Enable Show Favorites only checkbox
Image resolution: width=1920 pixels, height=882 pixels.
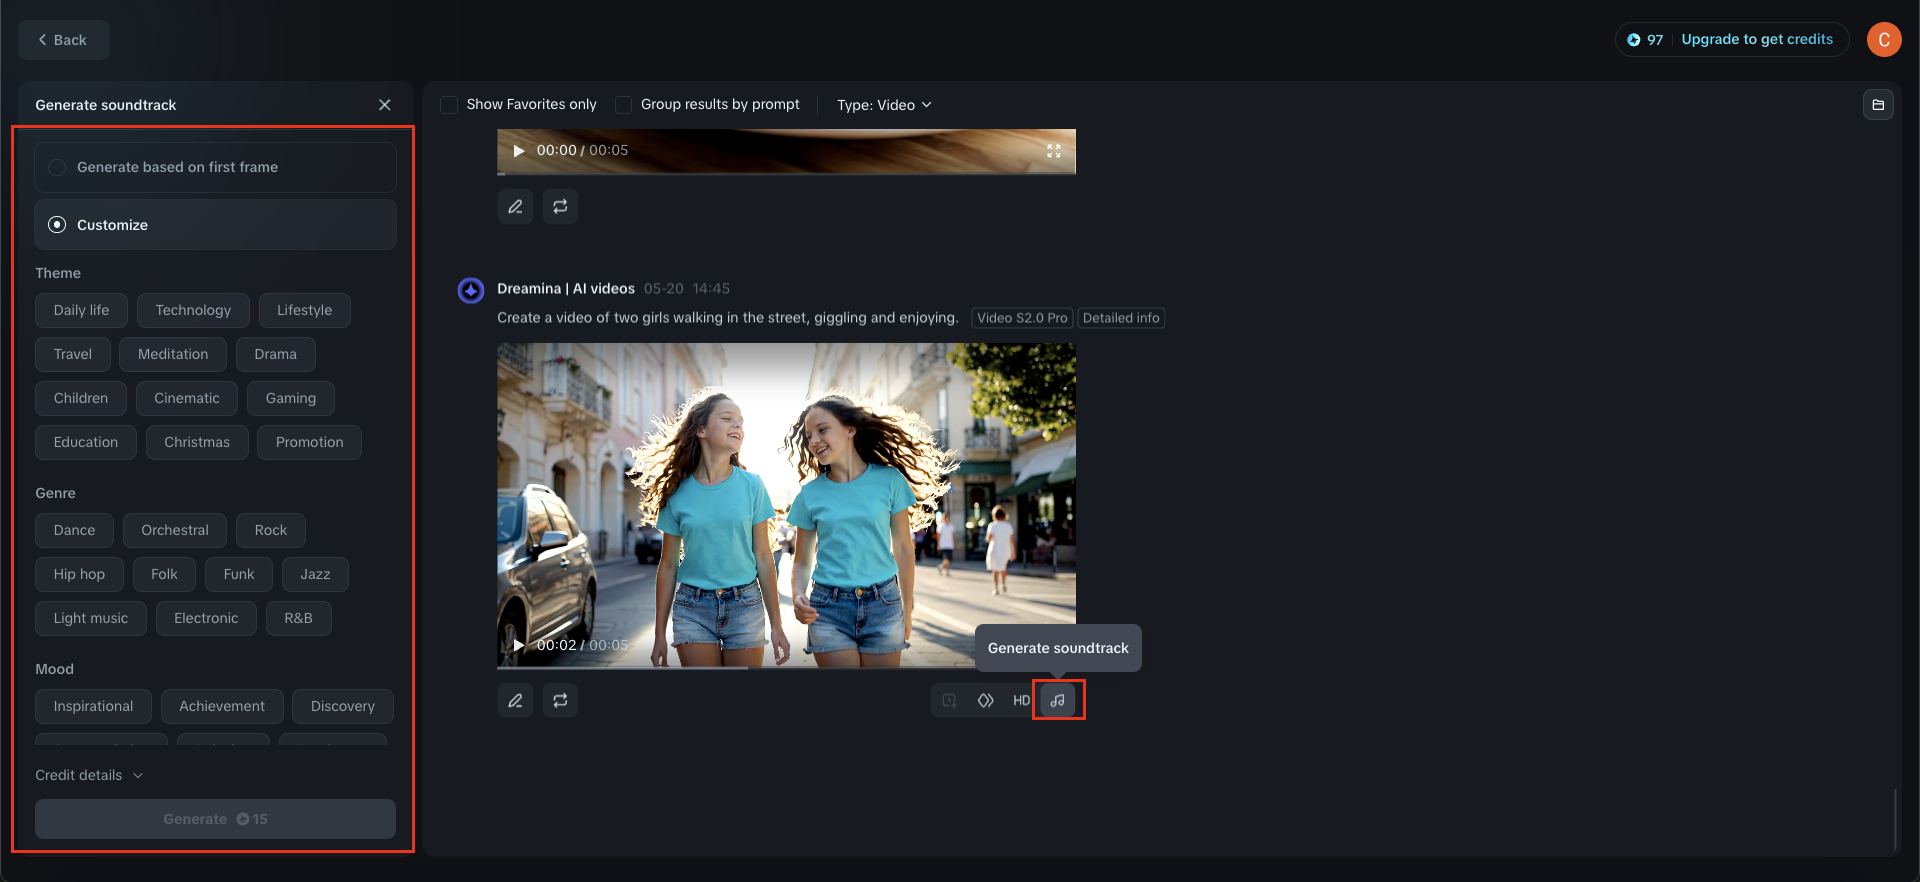[x=450, y=105]
